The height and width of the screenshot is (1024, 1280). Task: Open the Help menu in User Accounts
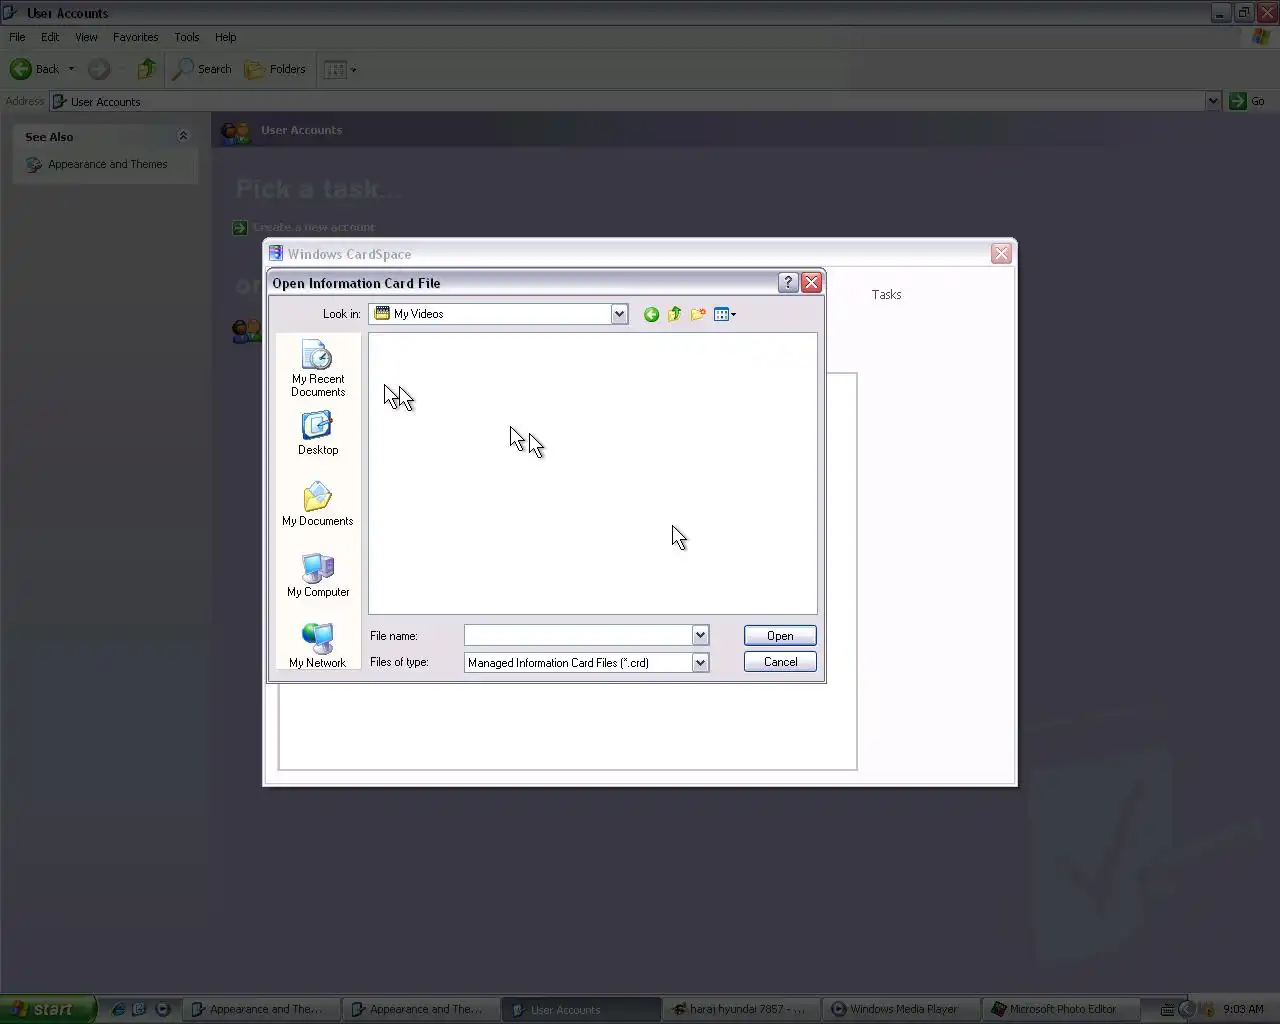pos(226,37)
